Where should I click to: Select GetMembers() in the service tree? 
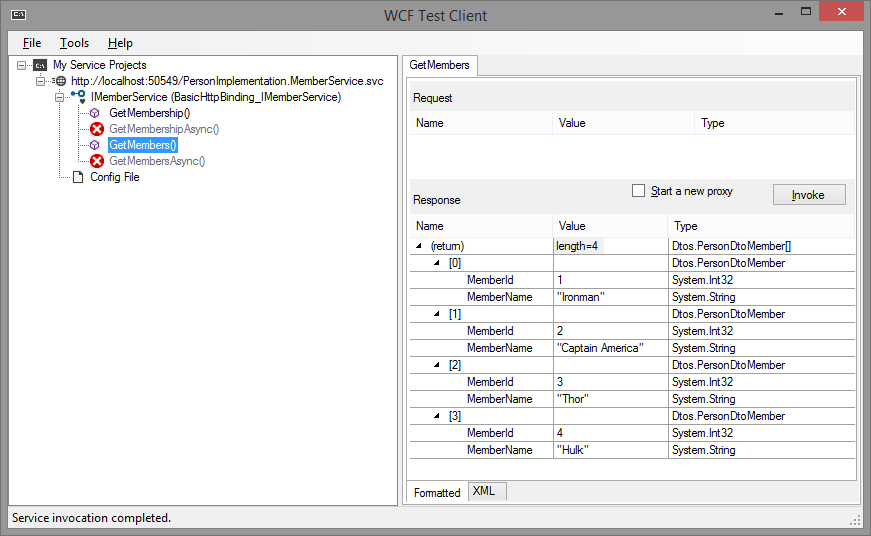point(143,145)
